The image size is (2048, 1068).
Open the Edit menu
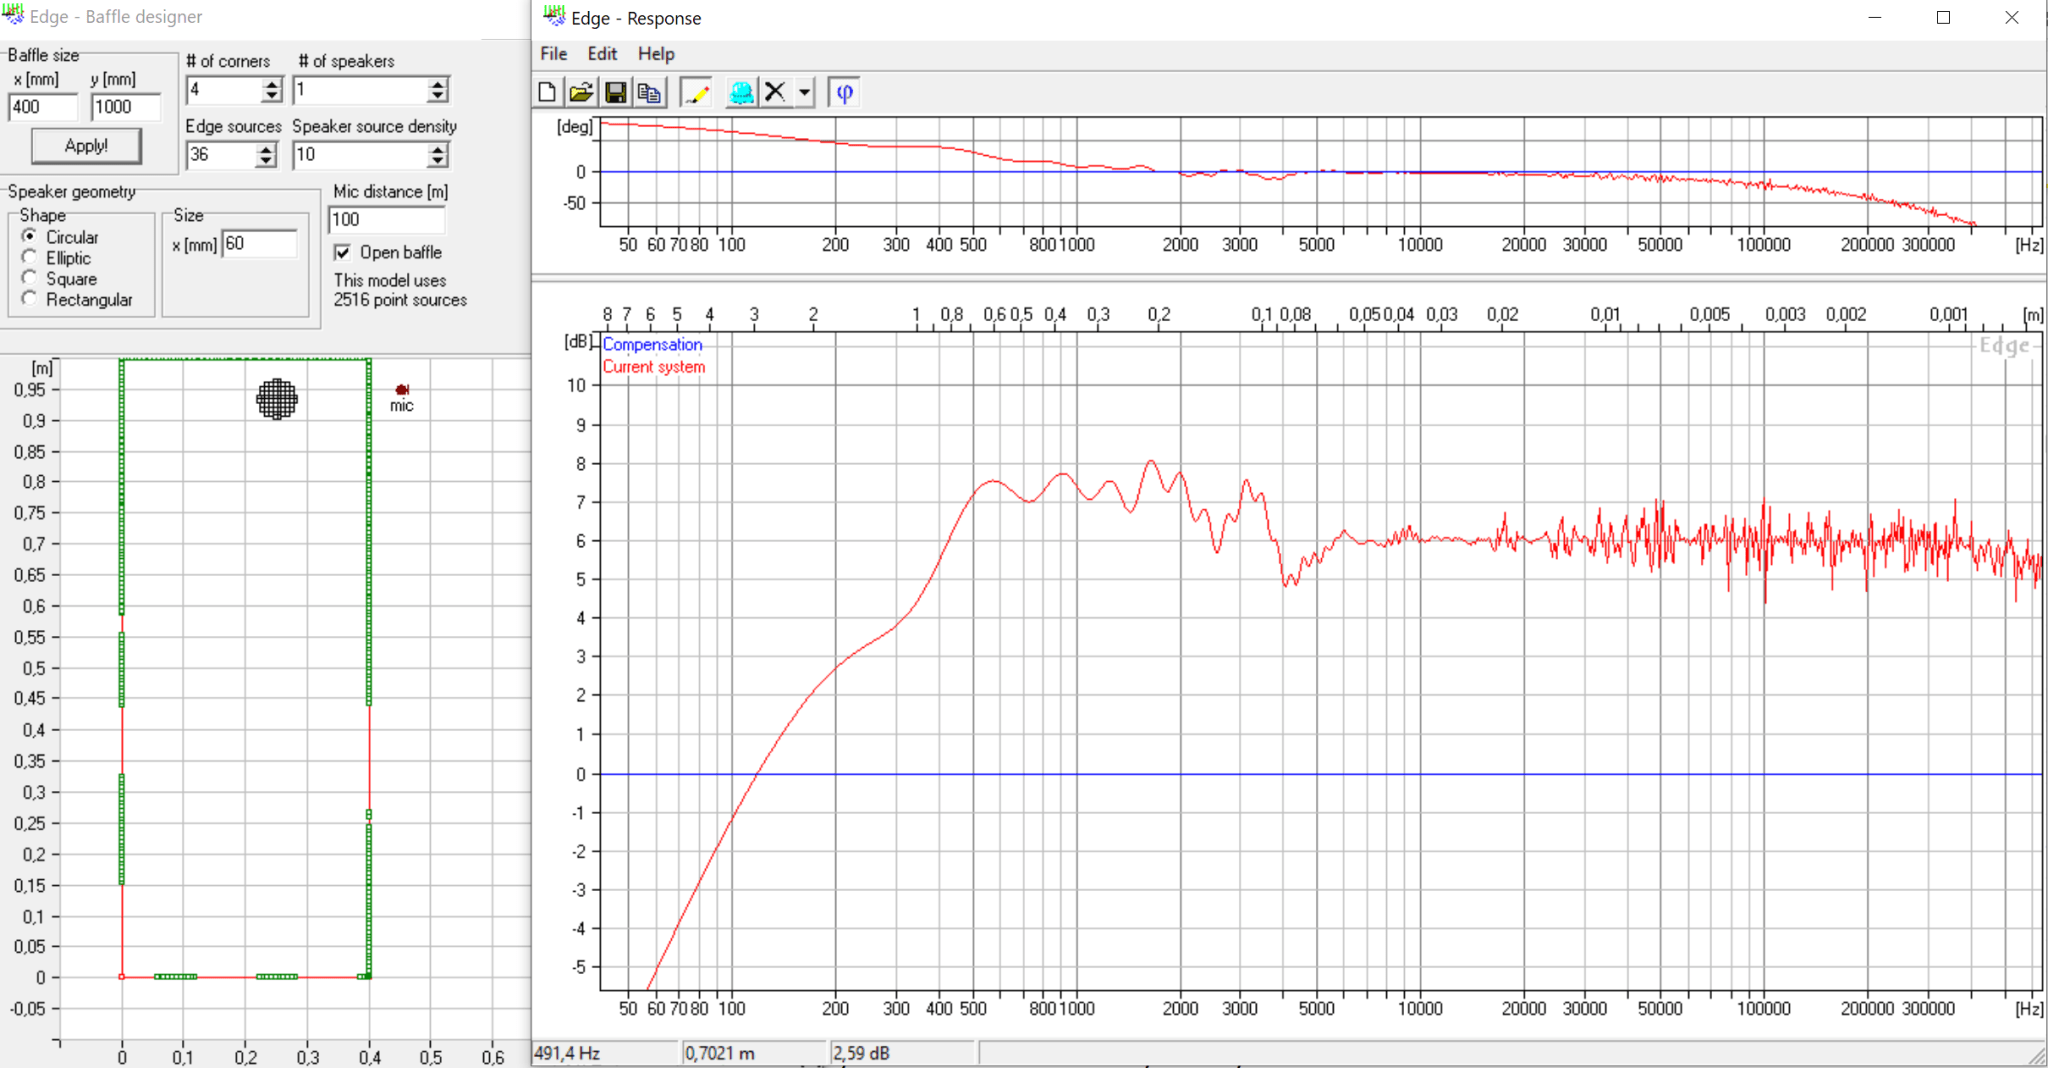(602, 54)
